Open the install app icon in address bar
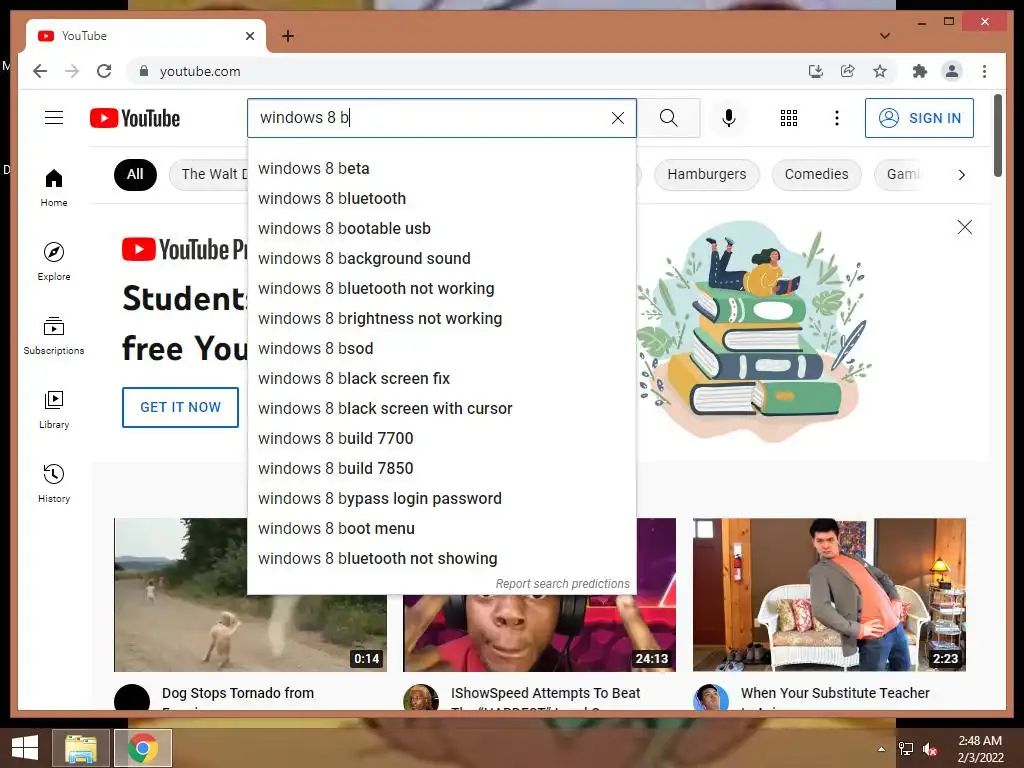This screenshot has width=1024, height=768. point(816,71)
